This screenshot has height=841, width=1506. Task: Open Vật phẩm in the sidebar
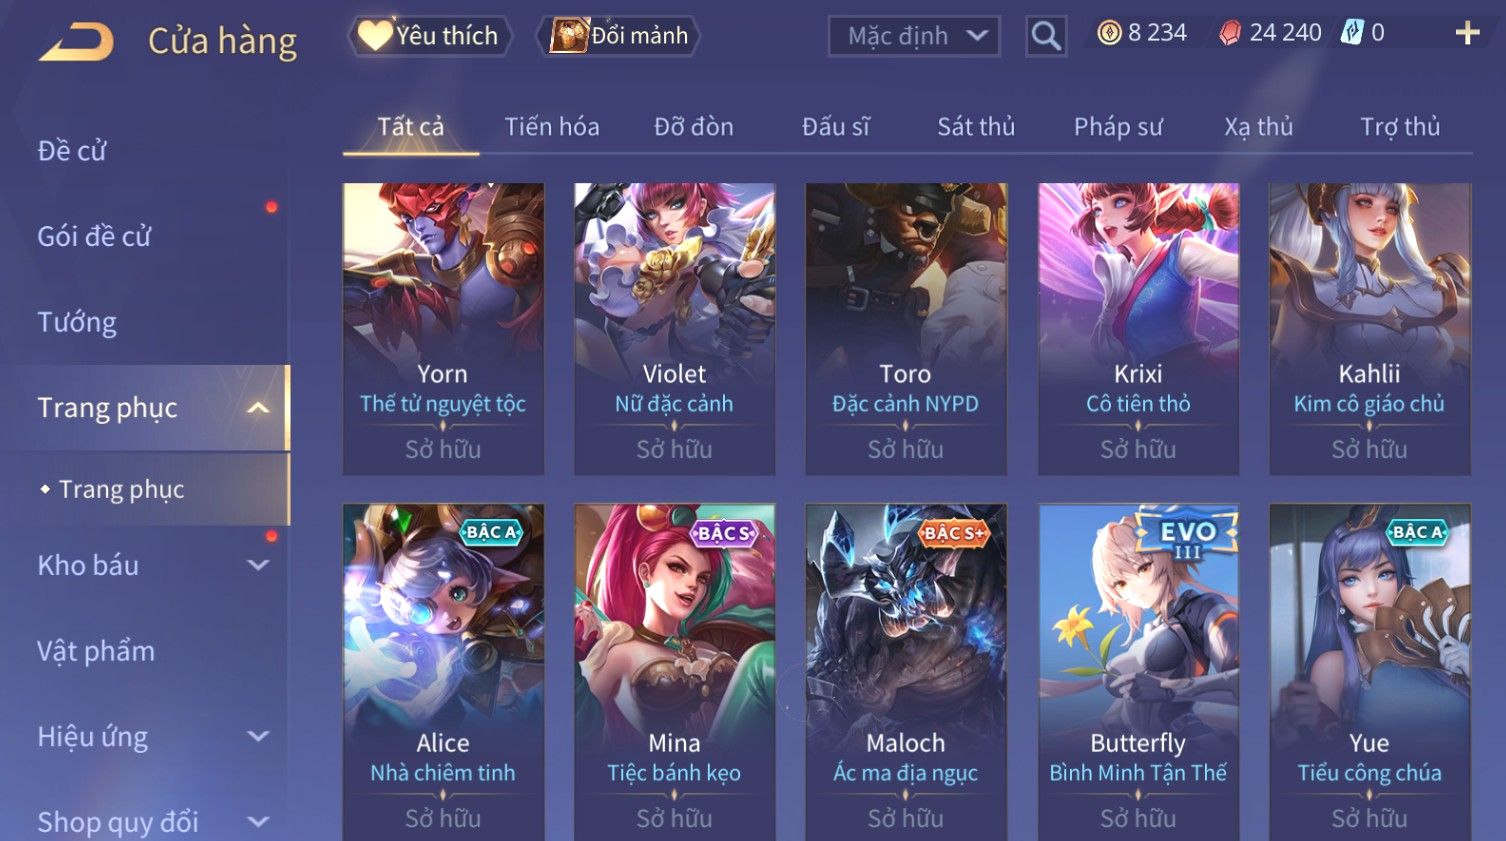96,651
